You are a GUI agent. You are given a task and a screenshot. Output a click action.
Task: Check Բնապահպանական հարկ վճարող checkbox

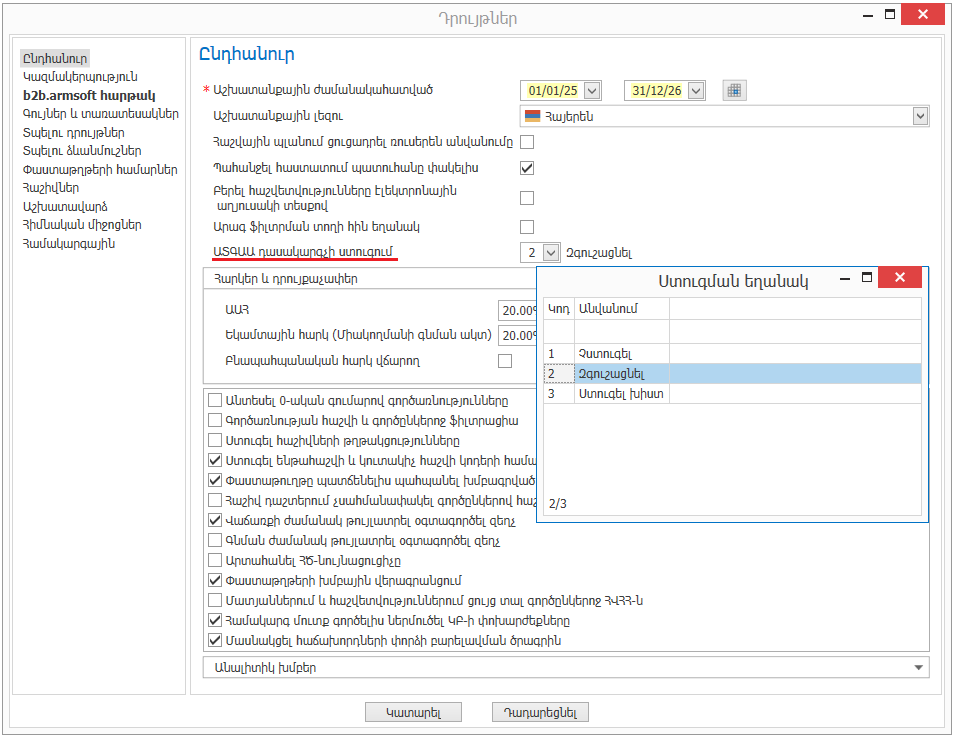(x=505, y=360)
